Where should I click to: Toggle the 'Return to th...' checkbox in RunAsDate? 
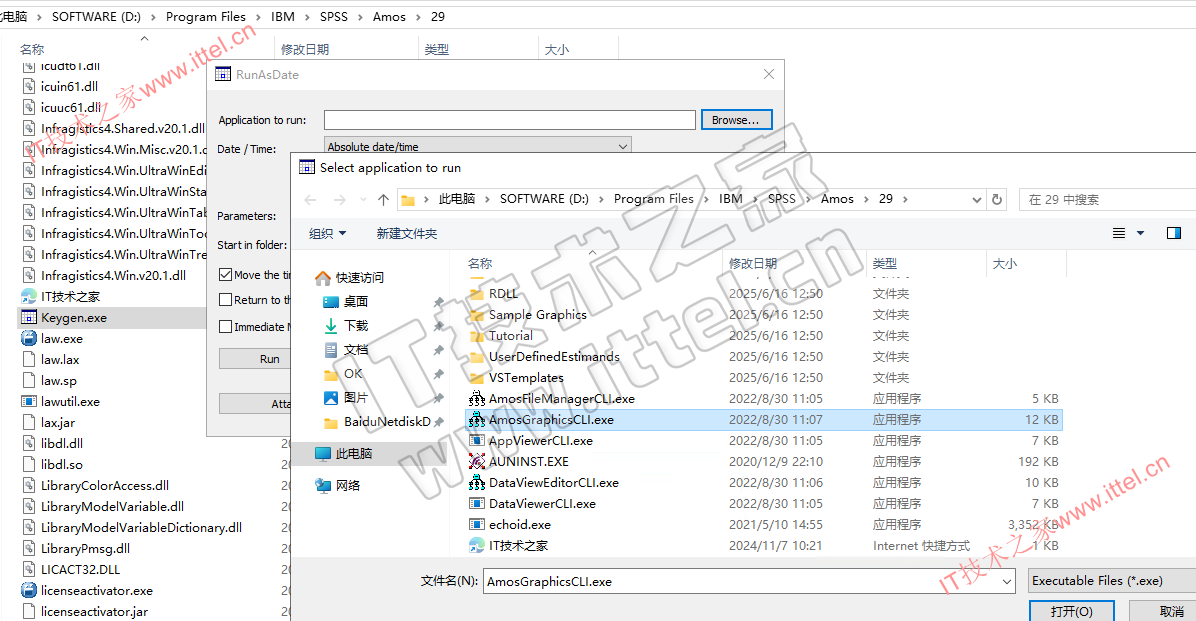[226, 300]
